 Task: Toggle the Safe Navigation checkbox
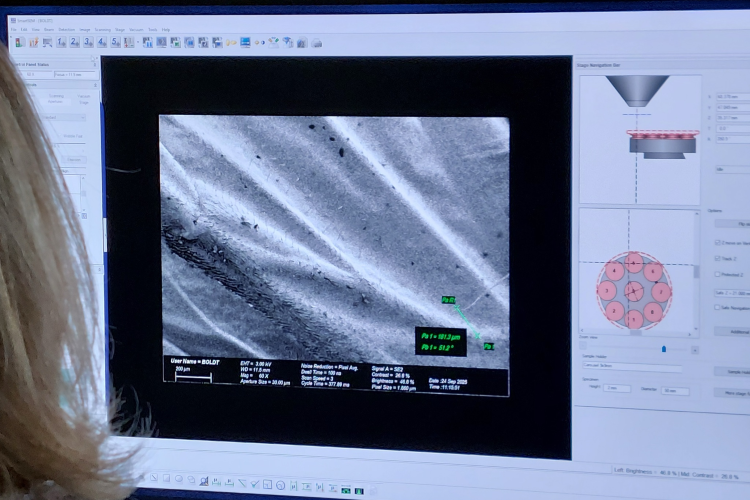pyautogui.click(x=717, y=308)
